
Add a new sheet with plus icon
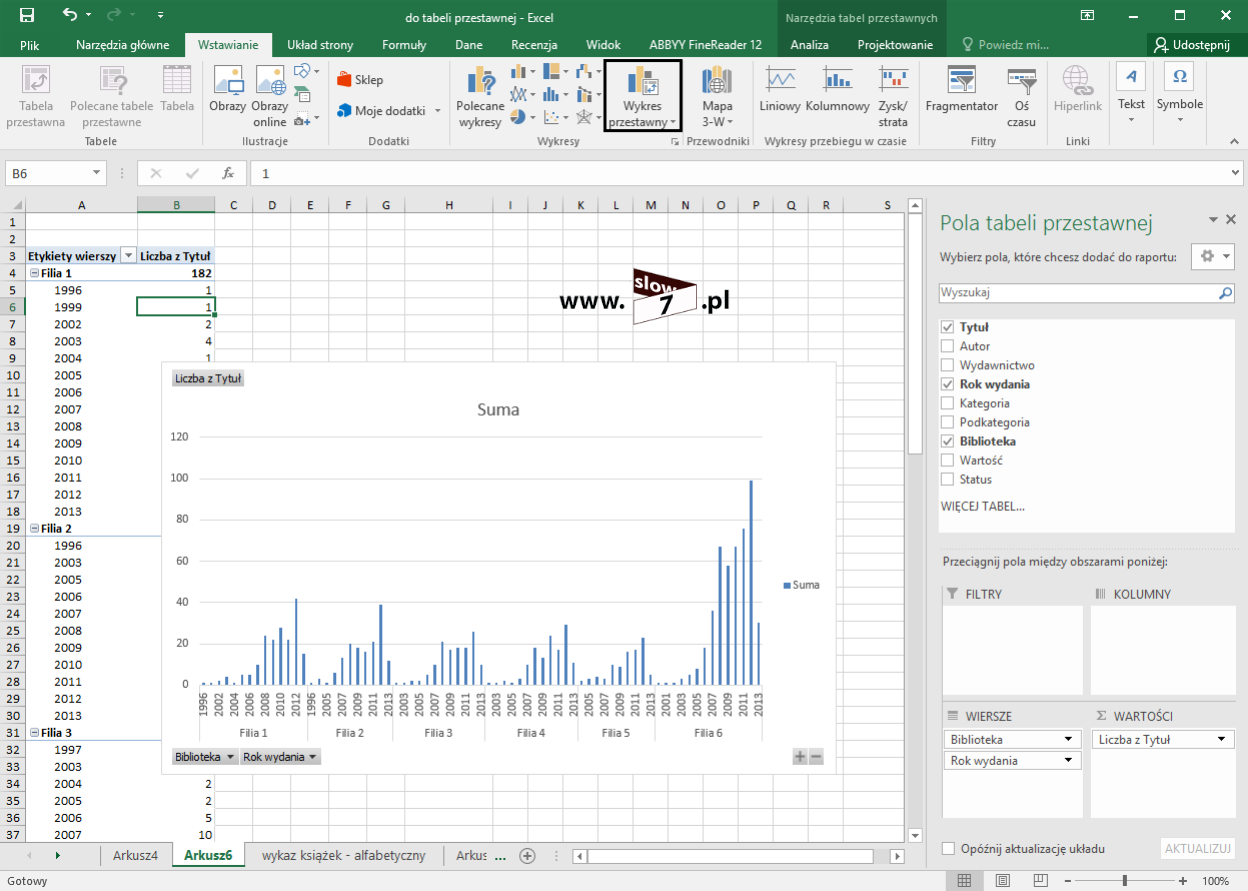click(x=527, y=856)
